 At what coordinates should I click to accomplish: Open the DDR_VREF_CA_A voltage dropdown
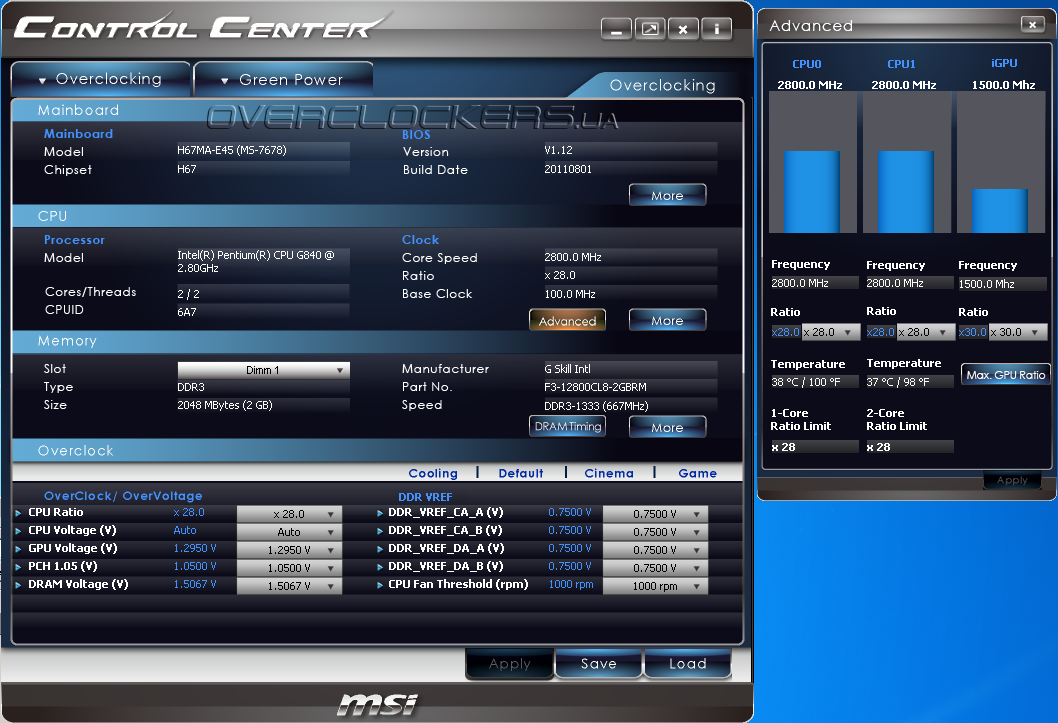tap(655, 514)
